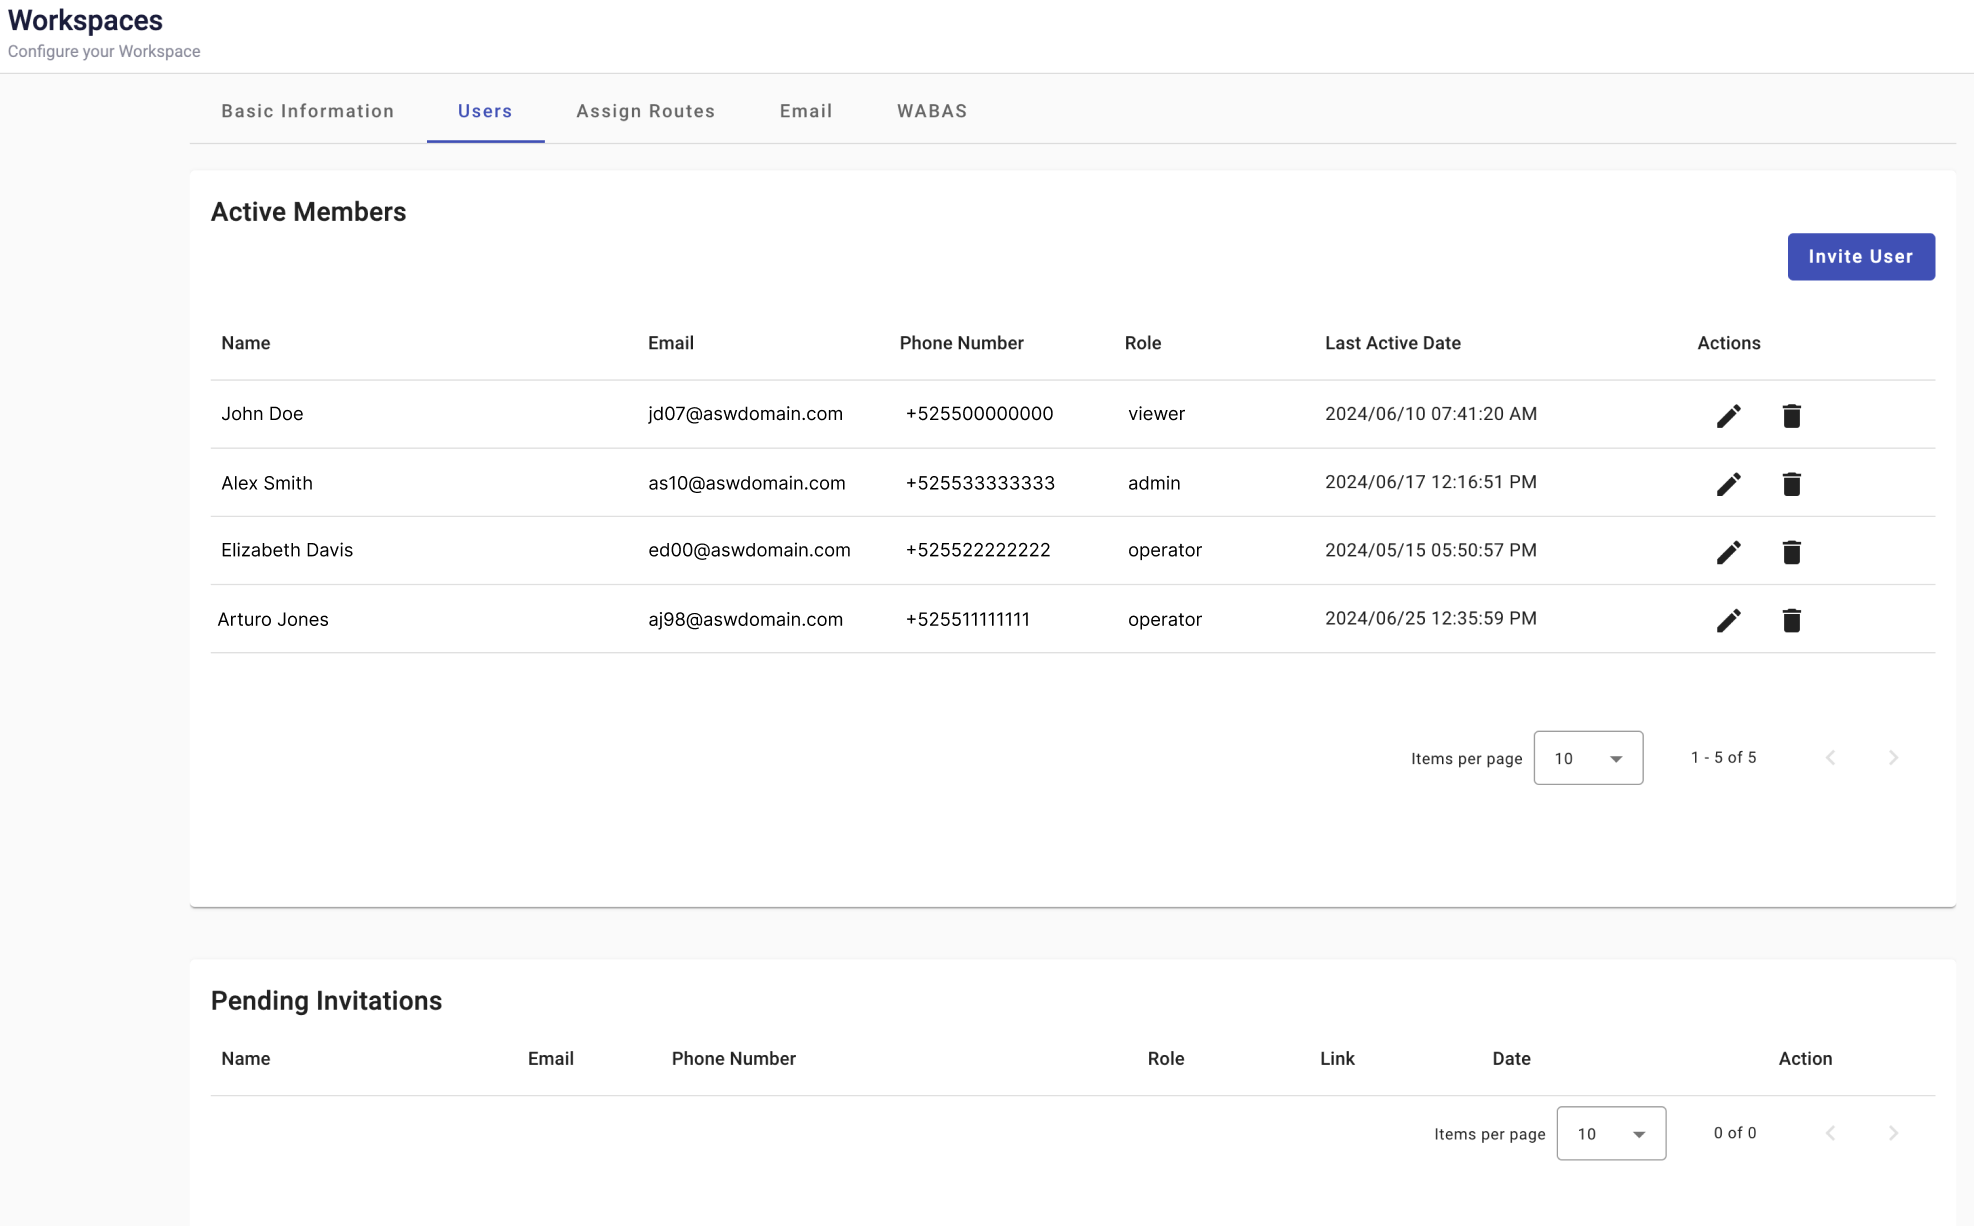Go to the Email tab
The width and height of the screenshot is (1974, 1226).
[806, 111]
